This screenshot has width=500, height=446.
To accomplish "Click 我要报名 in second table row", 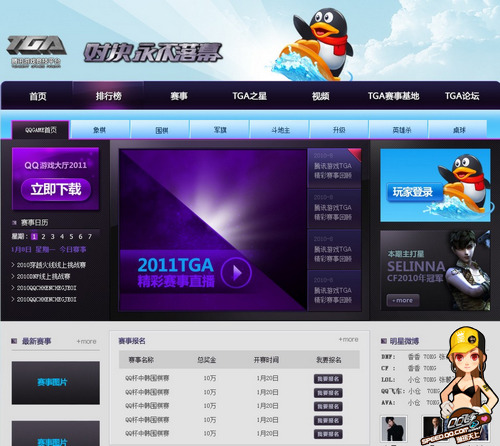I will point(328,393).
